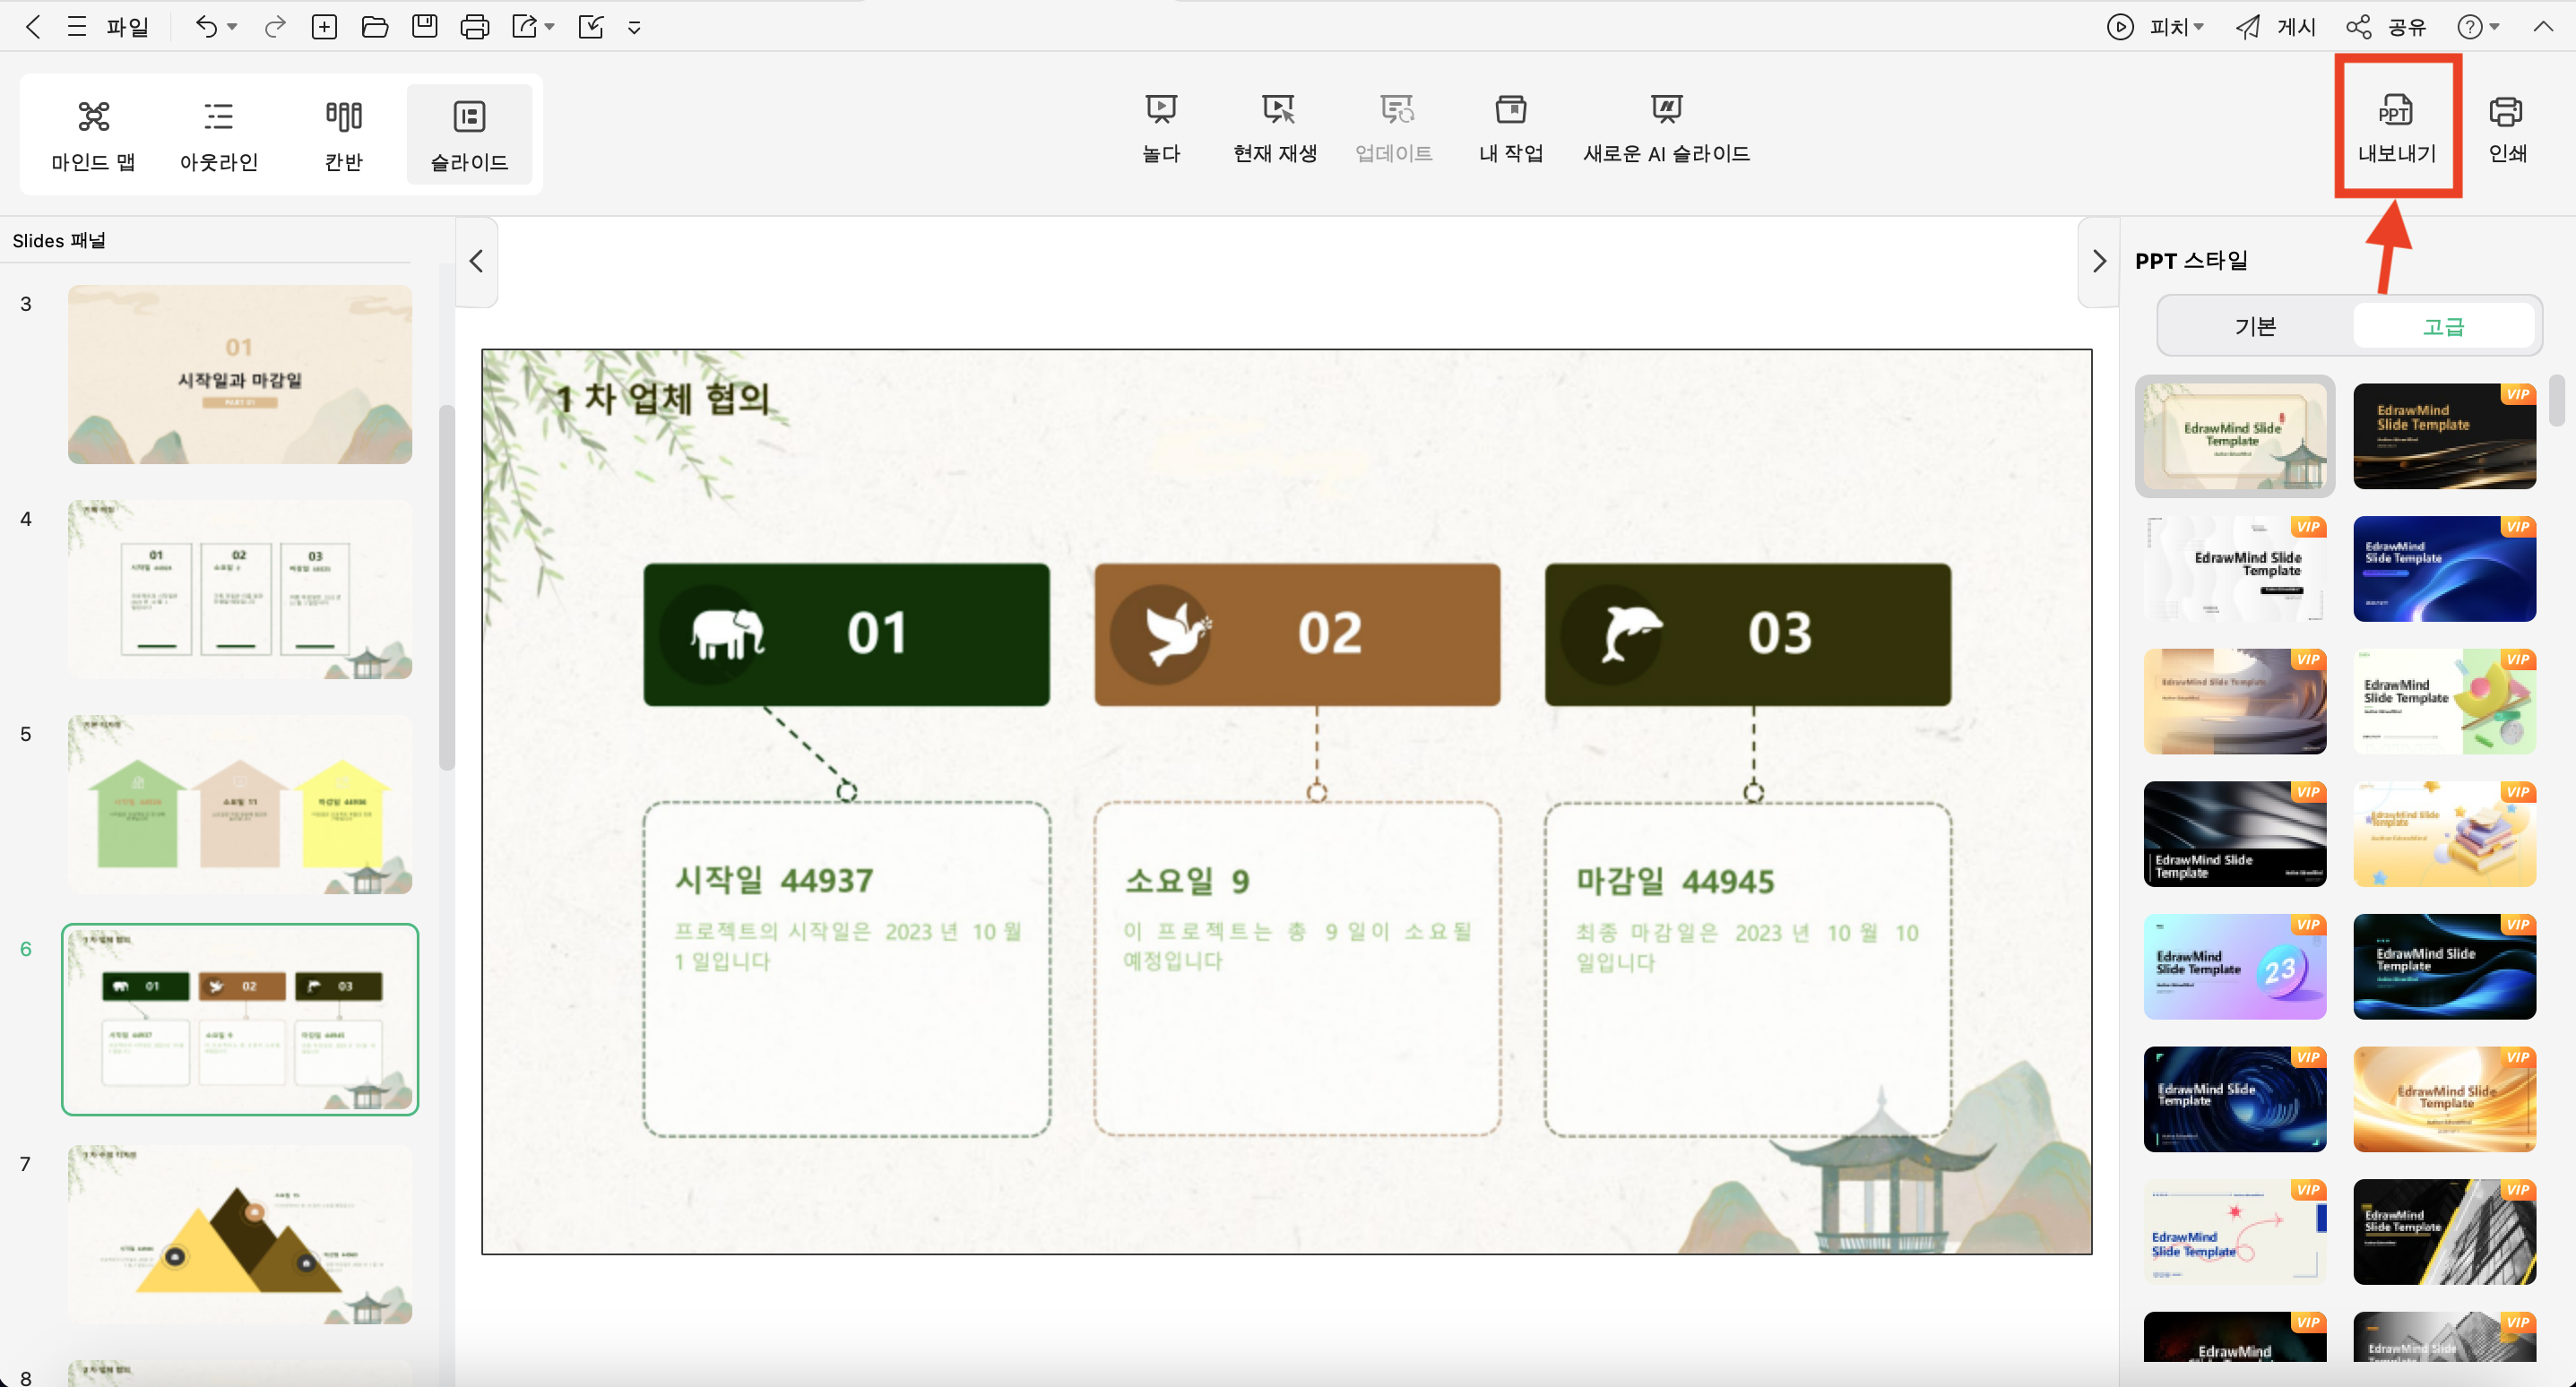The height and width of the screenshot is (1387, 2576).
Task: Click the 놀다 play slideshow icon
Action: [1161, 108]
